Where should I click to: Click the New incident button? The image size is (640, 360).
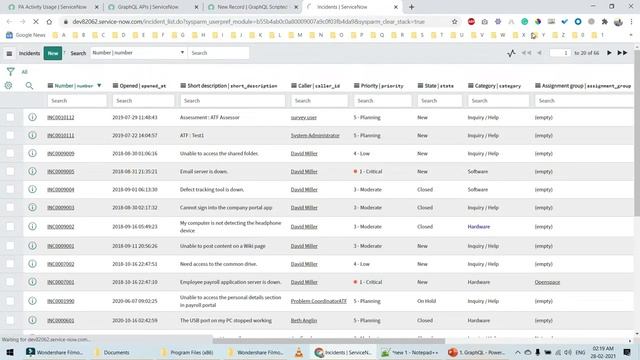[53, 53]
